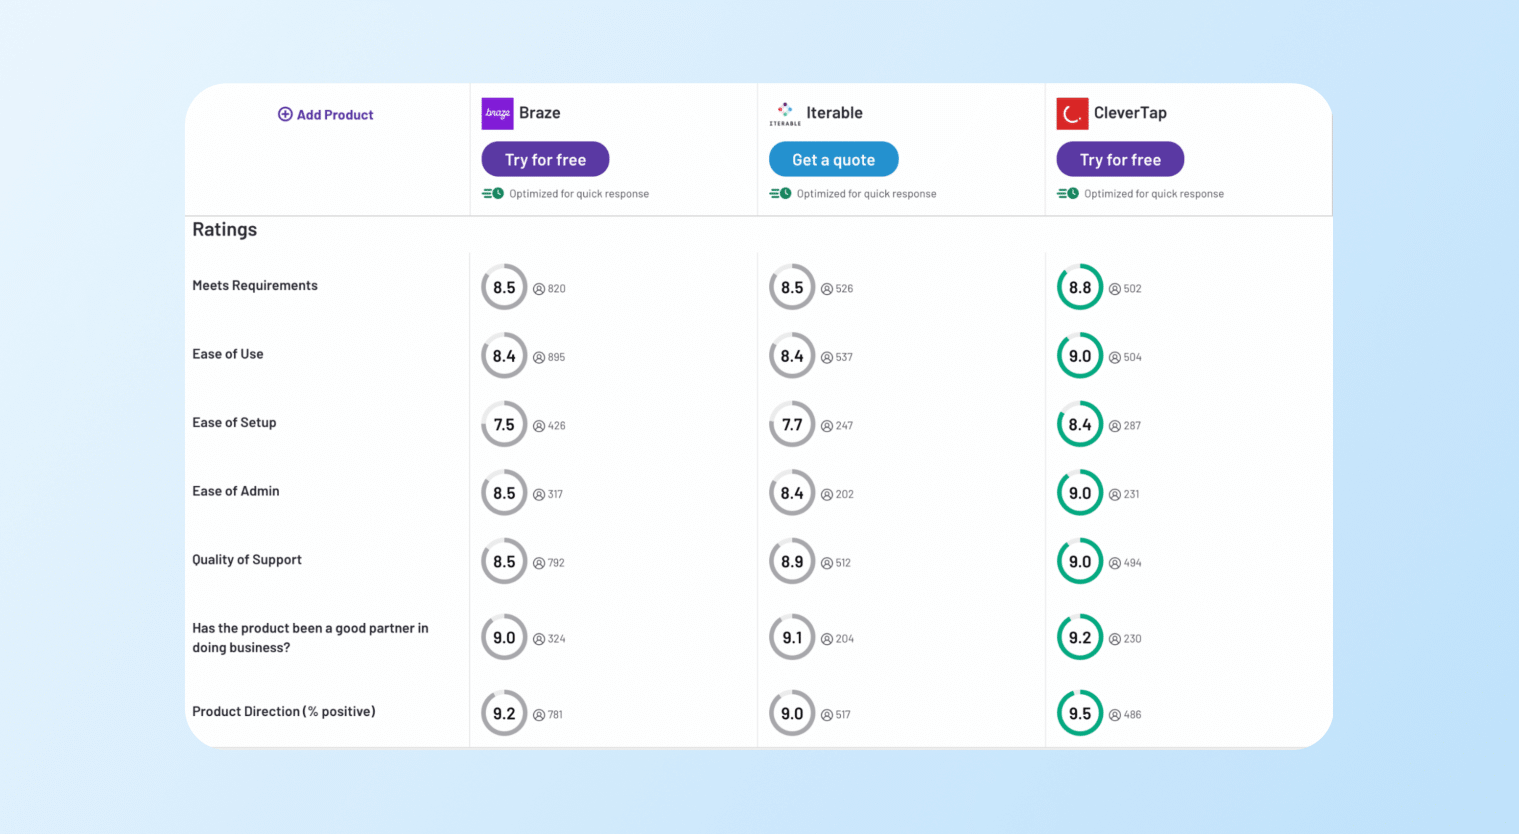Select the Braze product name heading
Screen dimensions: 1519x834
click(x=541, y=112)
